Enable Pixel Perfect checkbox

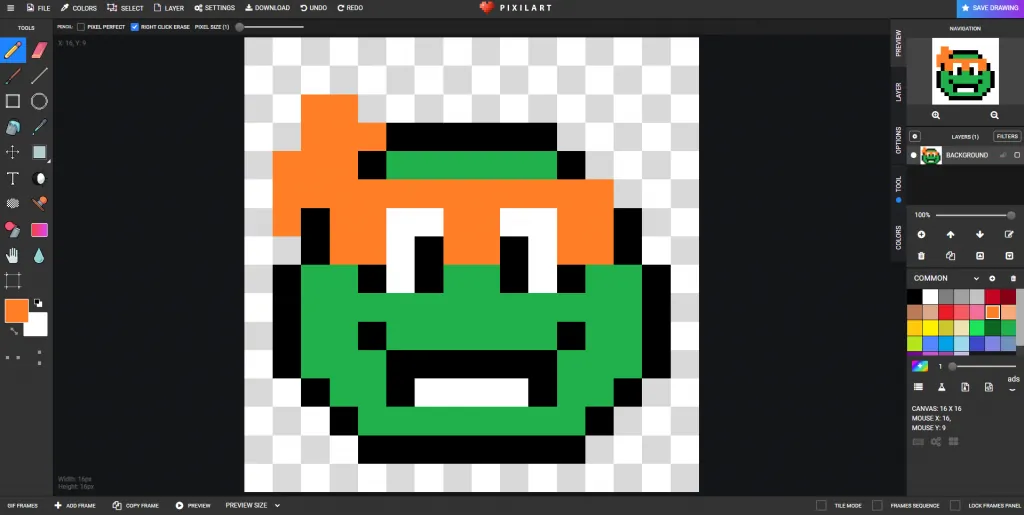(x=81, y=27)
